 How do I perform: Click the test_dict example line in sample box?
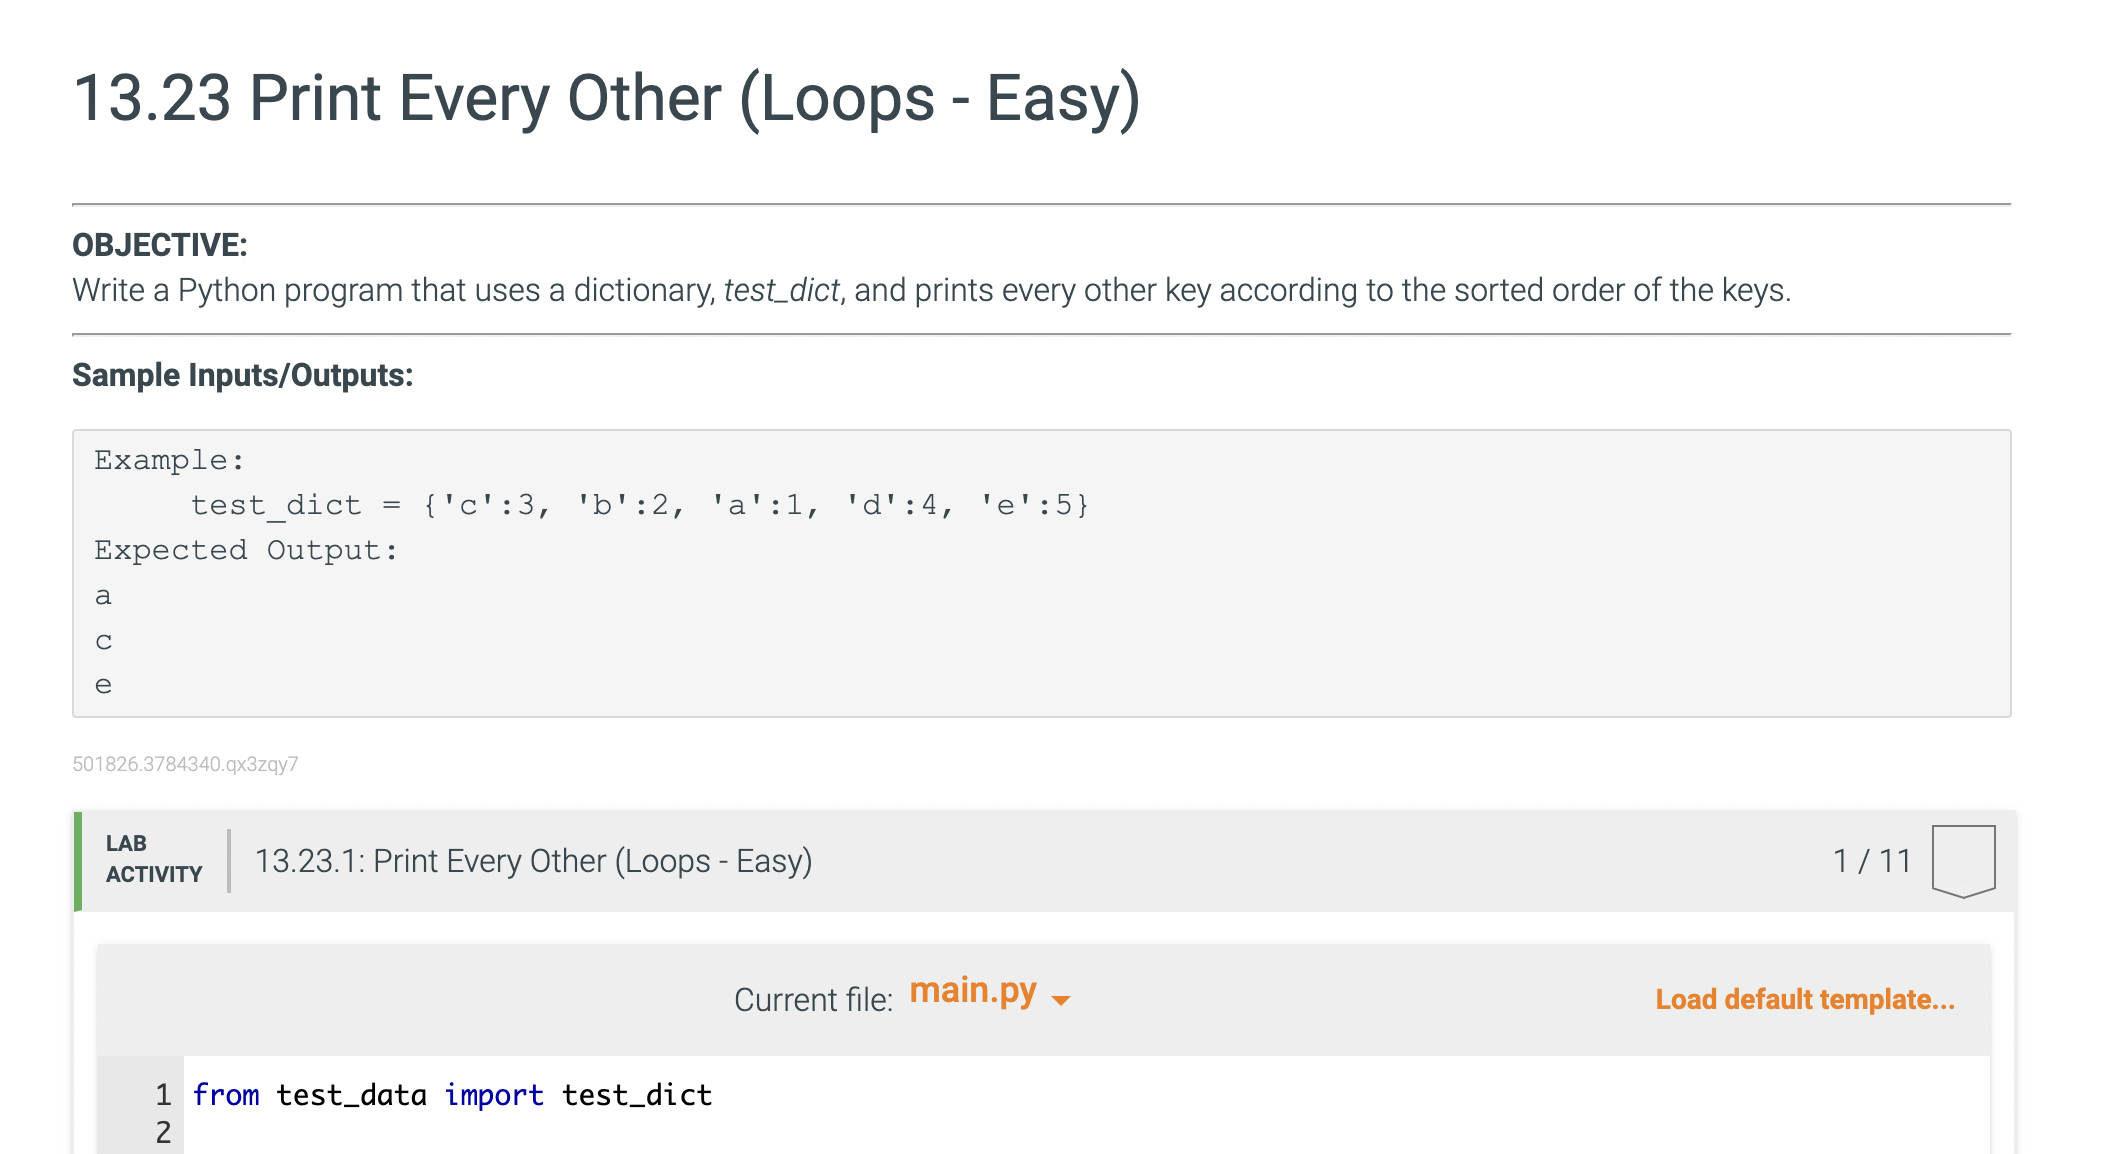click(639, 505)
